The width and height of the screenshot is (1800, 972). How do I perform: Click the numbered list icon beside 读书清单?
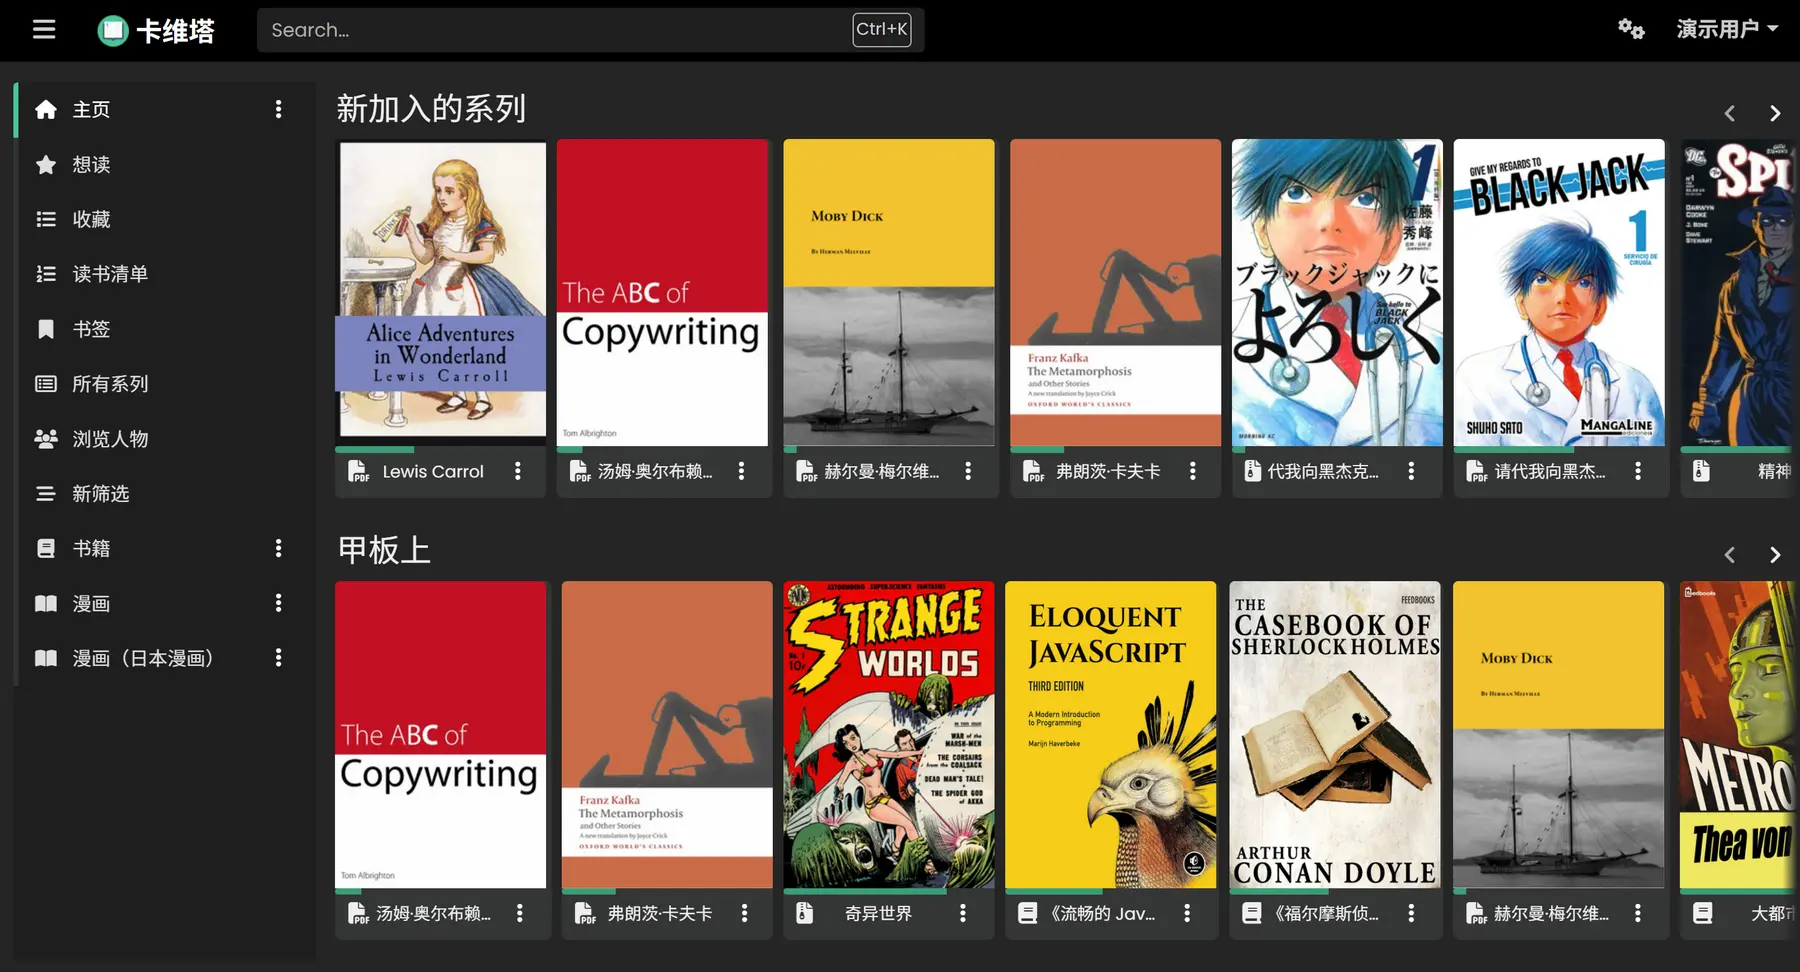(x=46, y=274)
